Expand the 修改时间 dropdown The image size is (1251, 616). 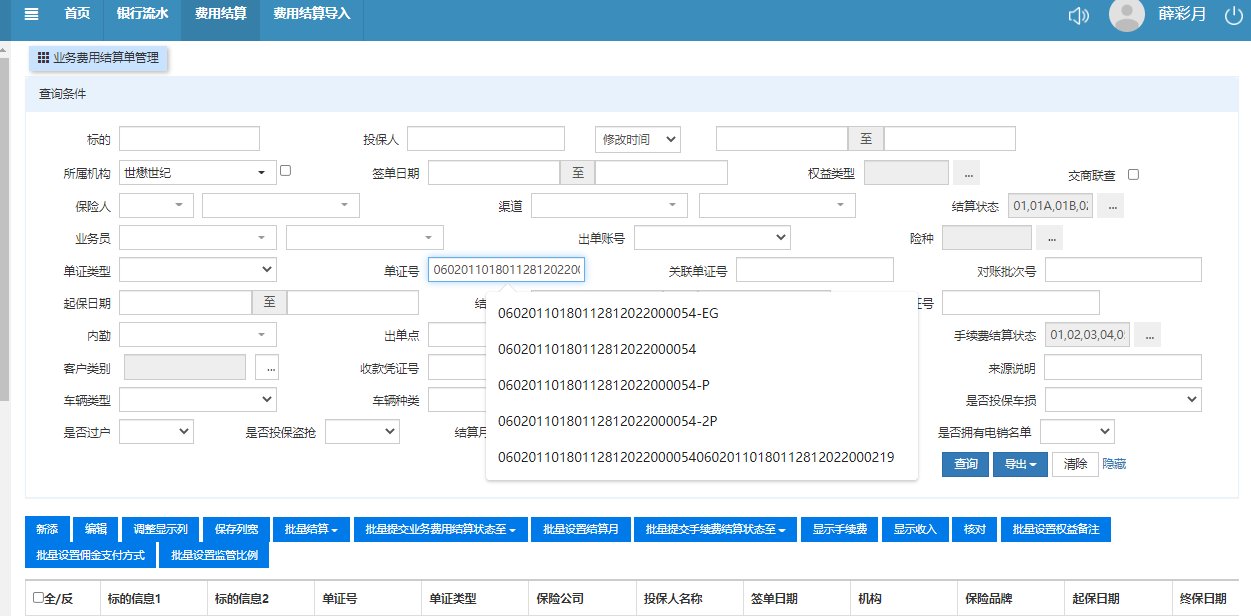click(637, 140)
